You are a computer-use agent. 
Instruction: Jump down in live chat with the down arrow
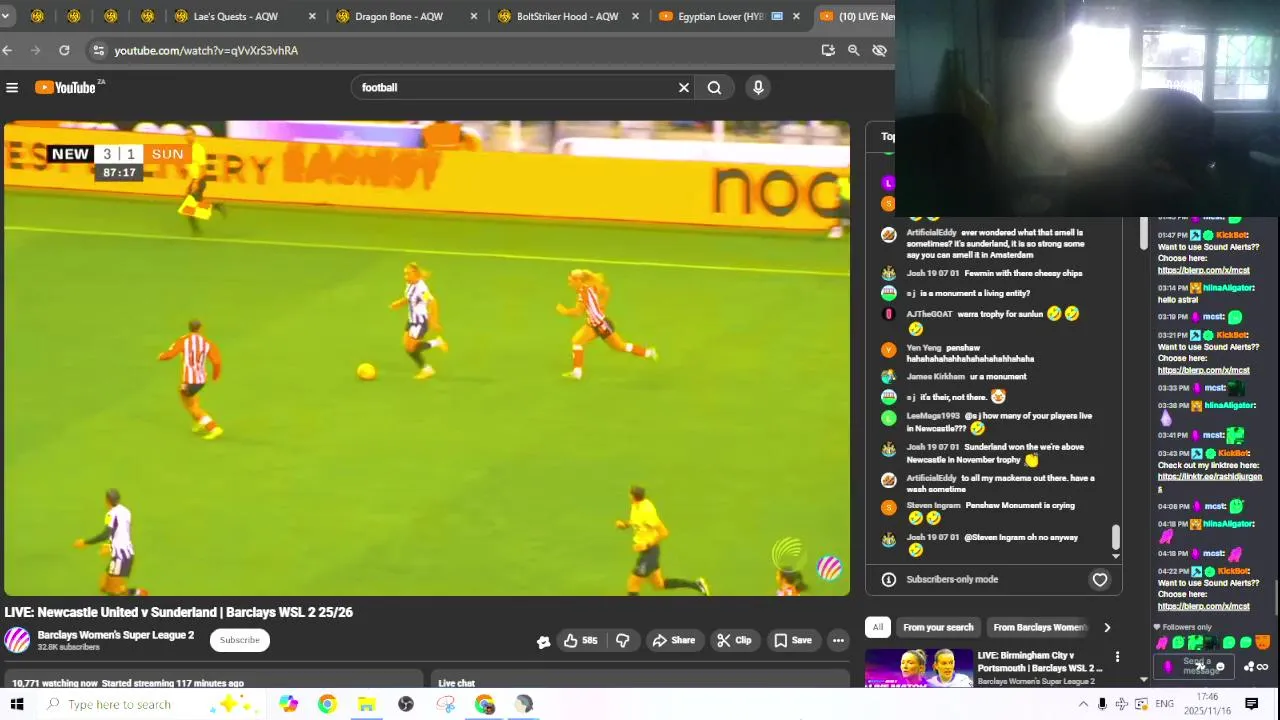point(1116,556)
